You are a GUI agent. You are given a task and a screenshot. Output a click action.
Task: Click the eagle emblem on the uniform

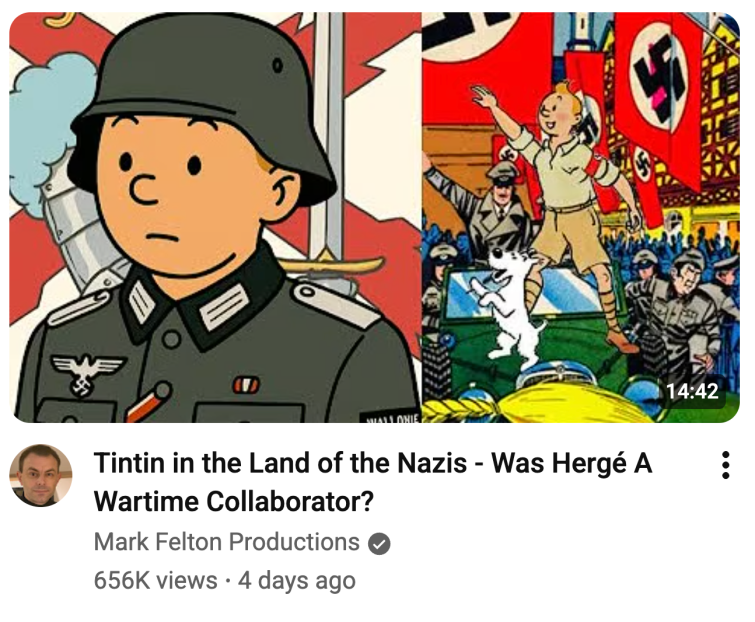click(87, 373)
